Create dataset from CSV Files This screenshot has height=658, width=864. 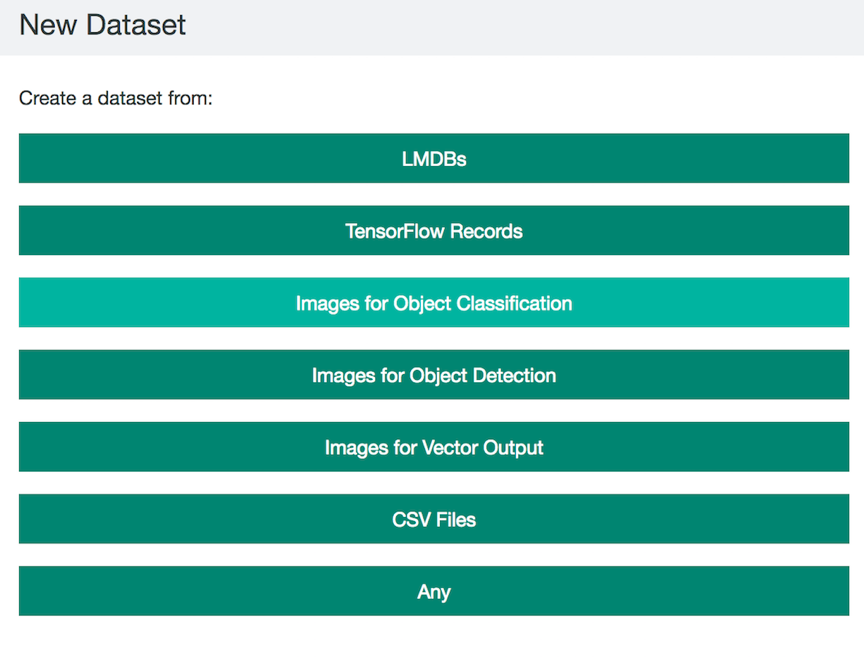(434, 519)
